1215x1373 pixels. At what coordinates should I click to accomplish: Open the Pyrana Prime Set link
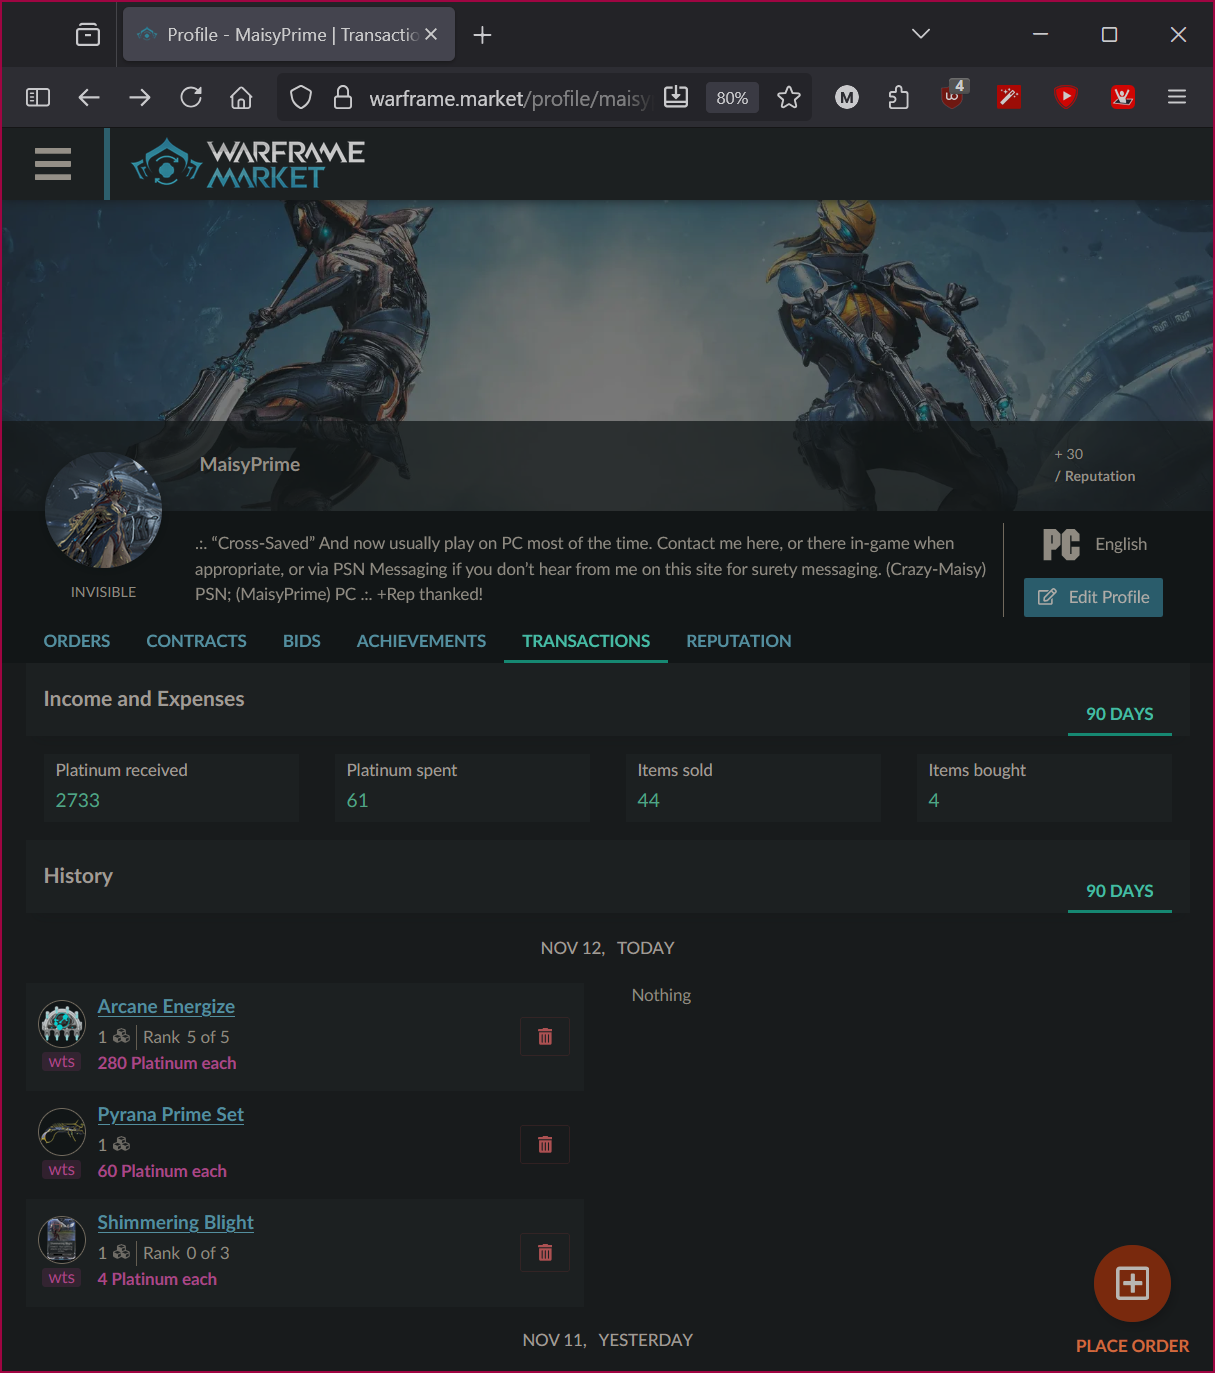click(170, 1114)
